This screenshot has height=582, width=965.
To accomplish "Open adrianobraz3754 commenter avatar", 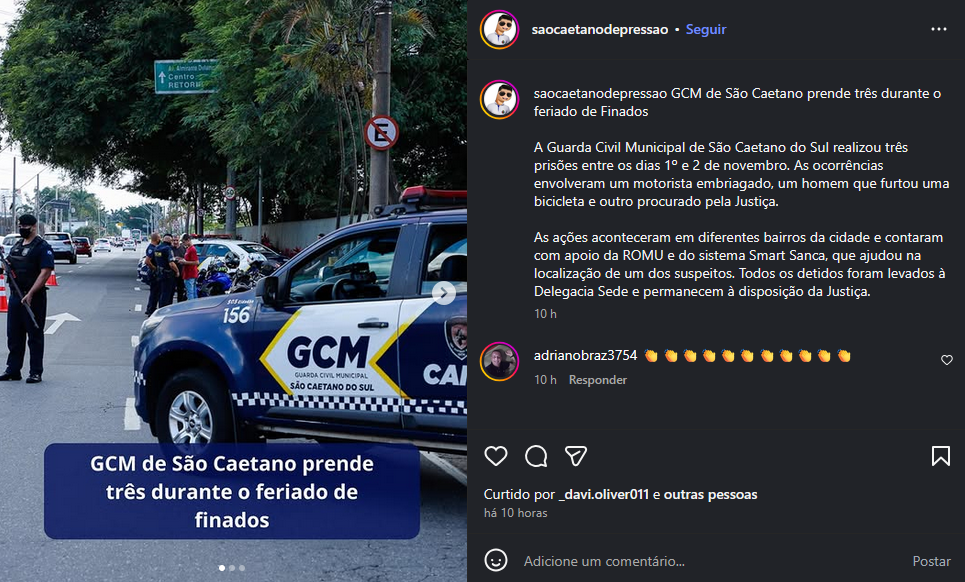I will click(x=499, y=361).
